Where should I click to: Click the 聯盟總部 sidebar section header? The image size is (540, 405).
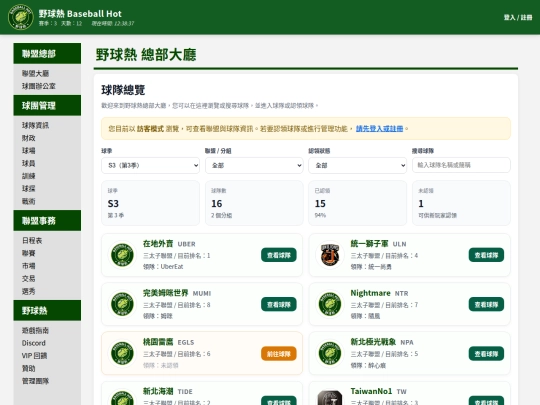(x=47, y=53)
